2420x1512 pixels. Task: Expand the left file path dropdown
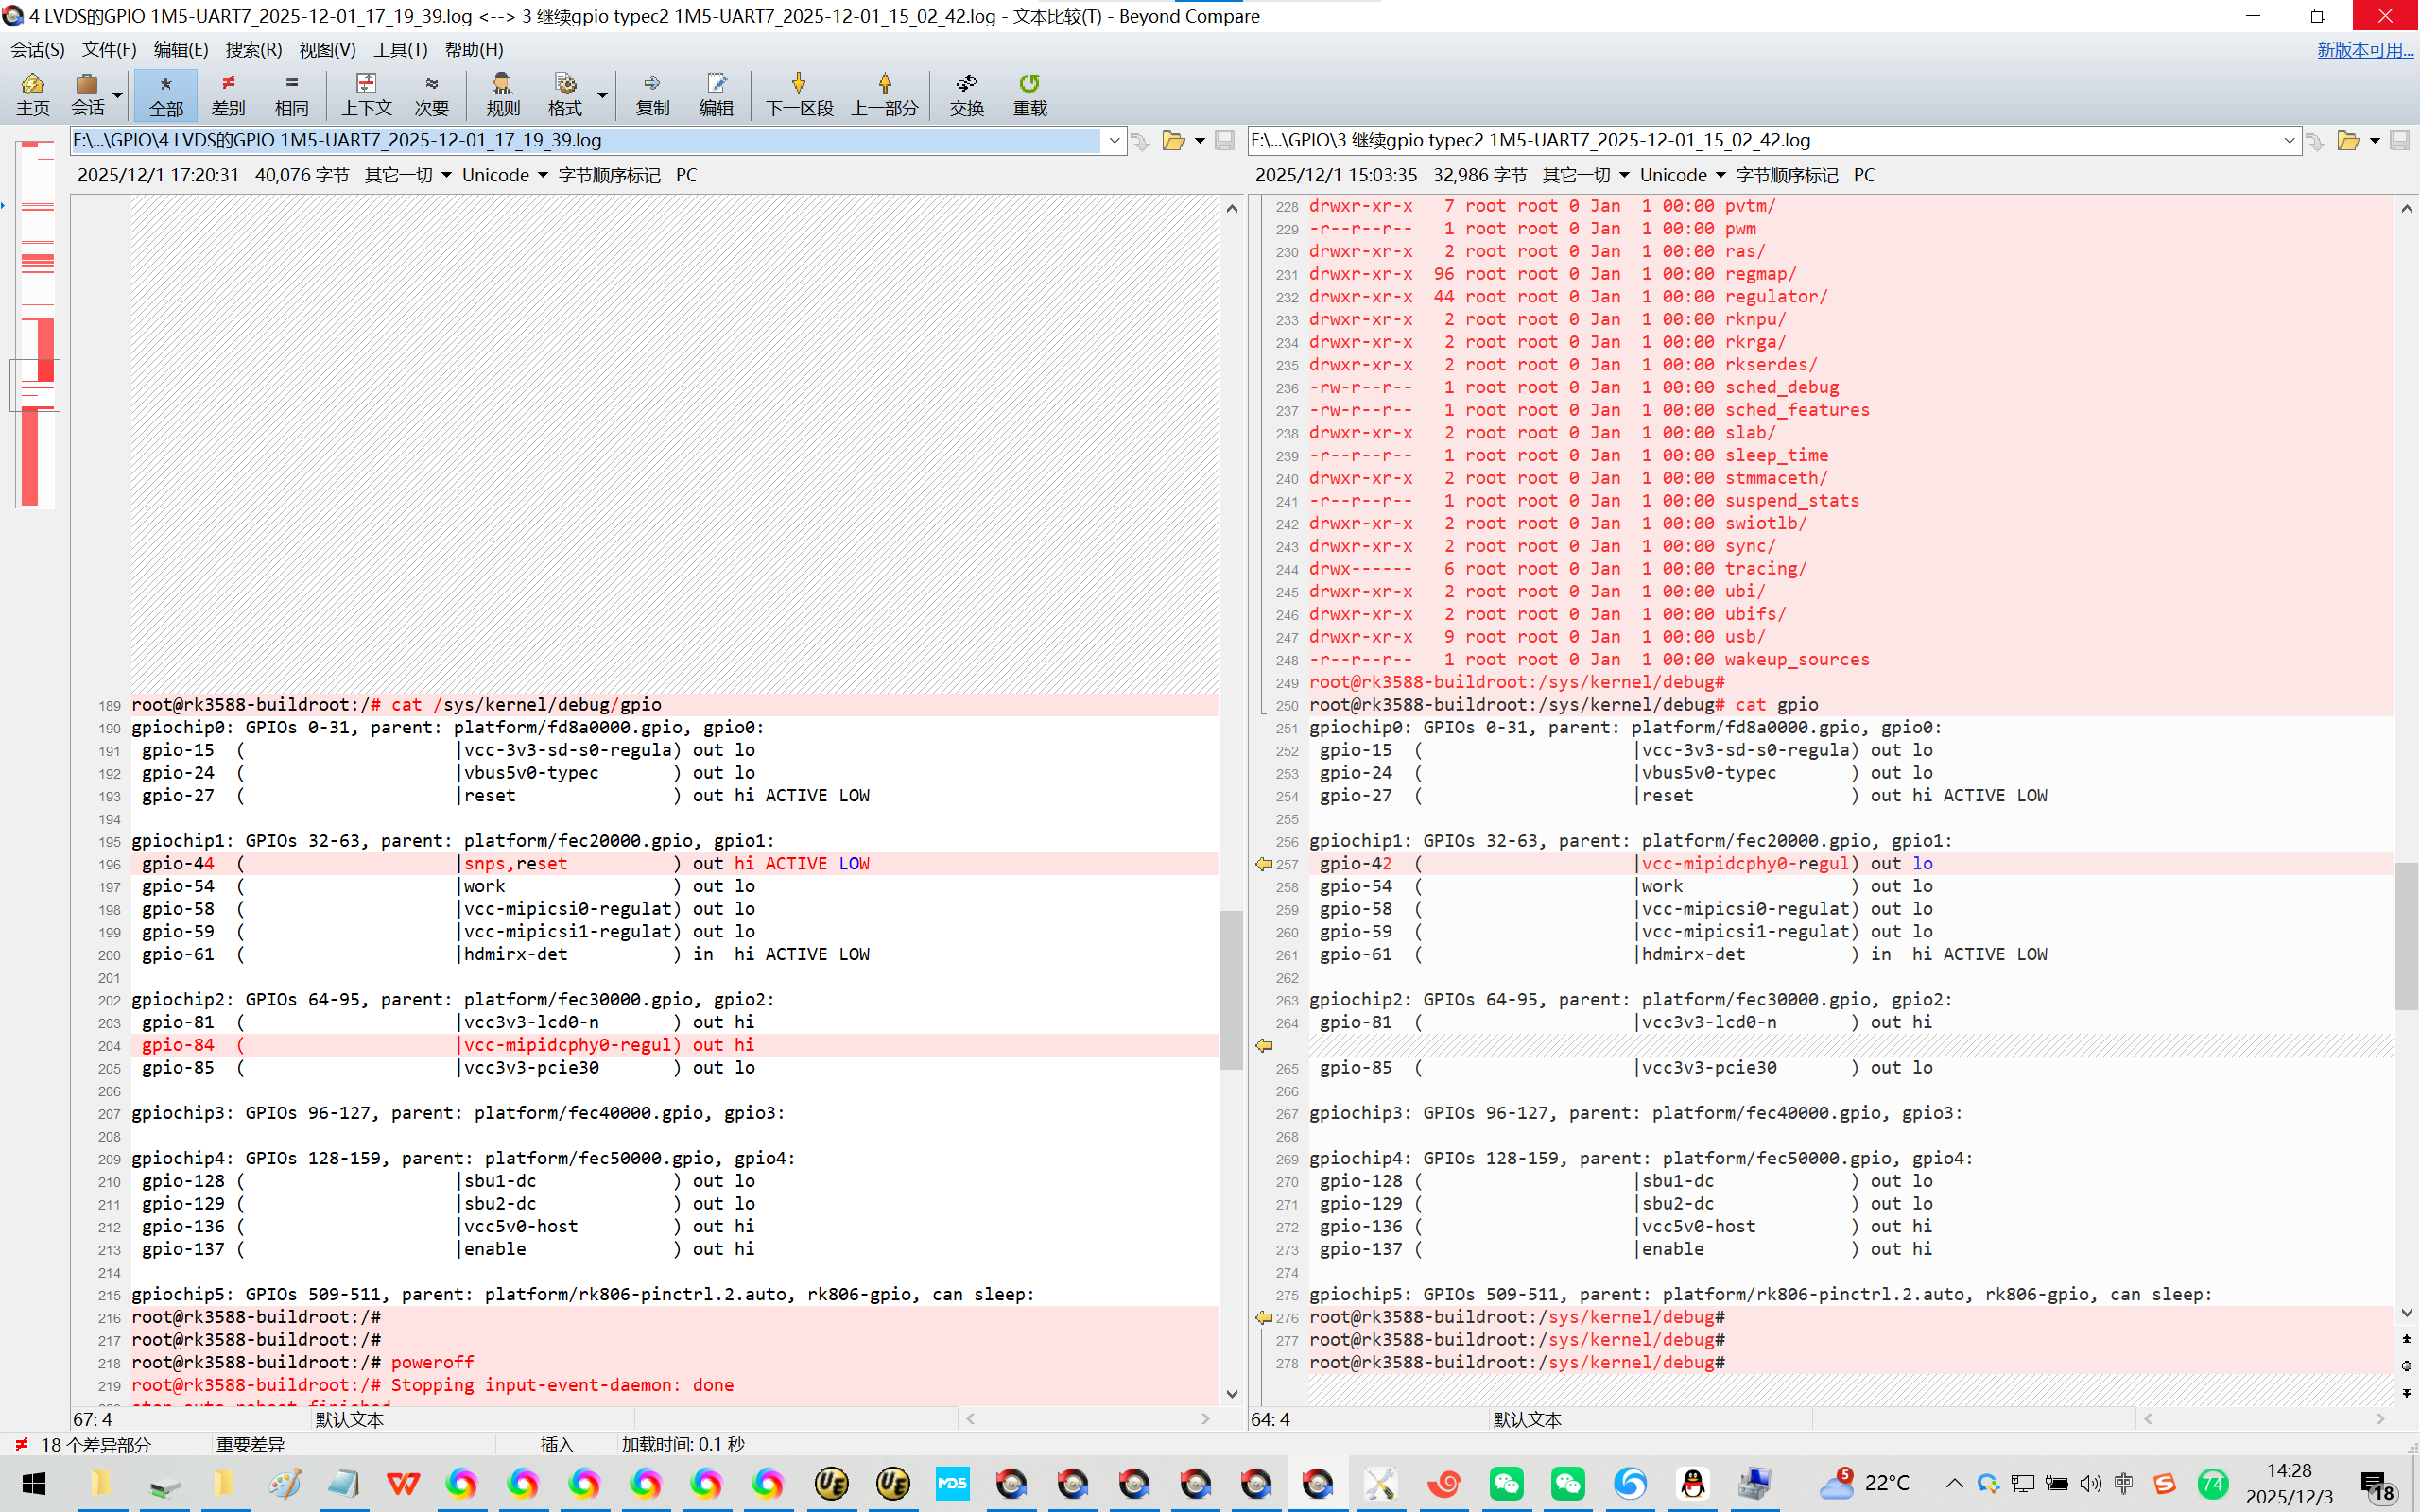tap(1114, 141)
